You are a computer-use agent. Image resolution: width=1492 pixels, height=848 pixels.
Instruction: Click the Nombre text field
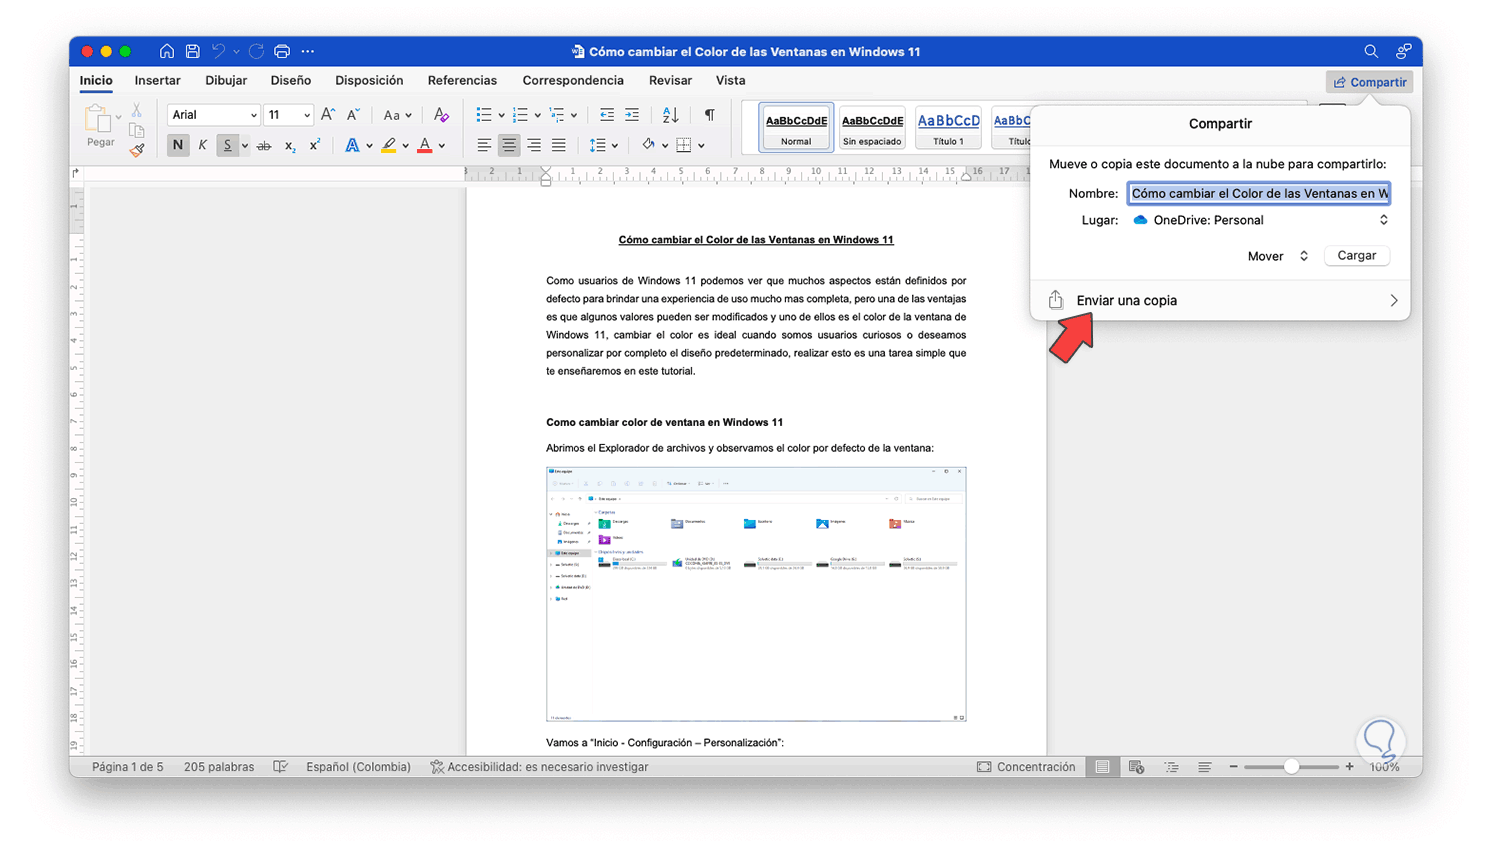1259,193
